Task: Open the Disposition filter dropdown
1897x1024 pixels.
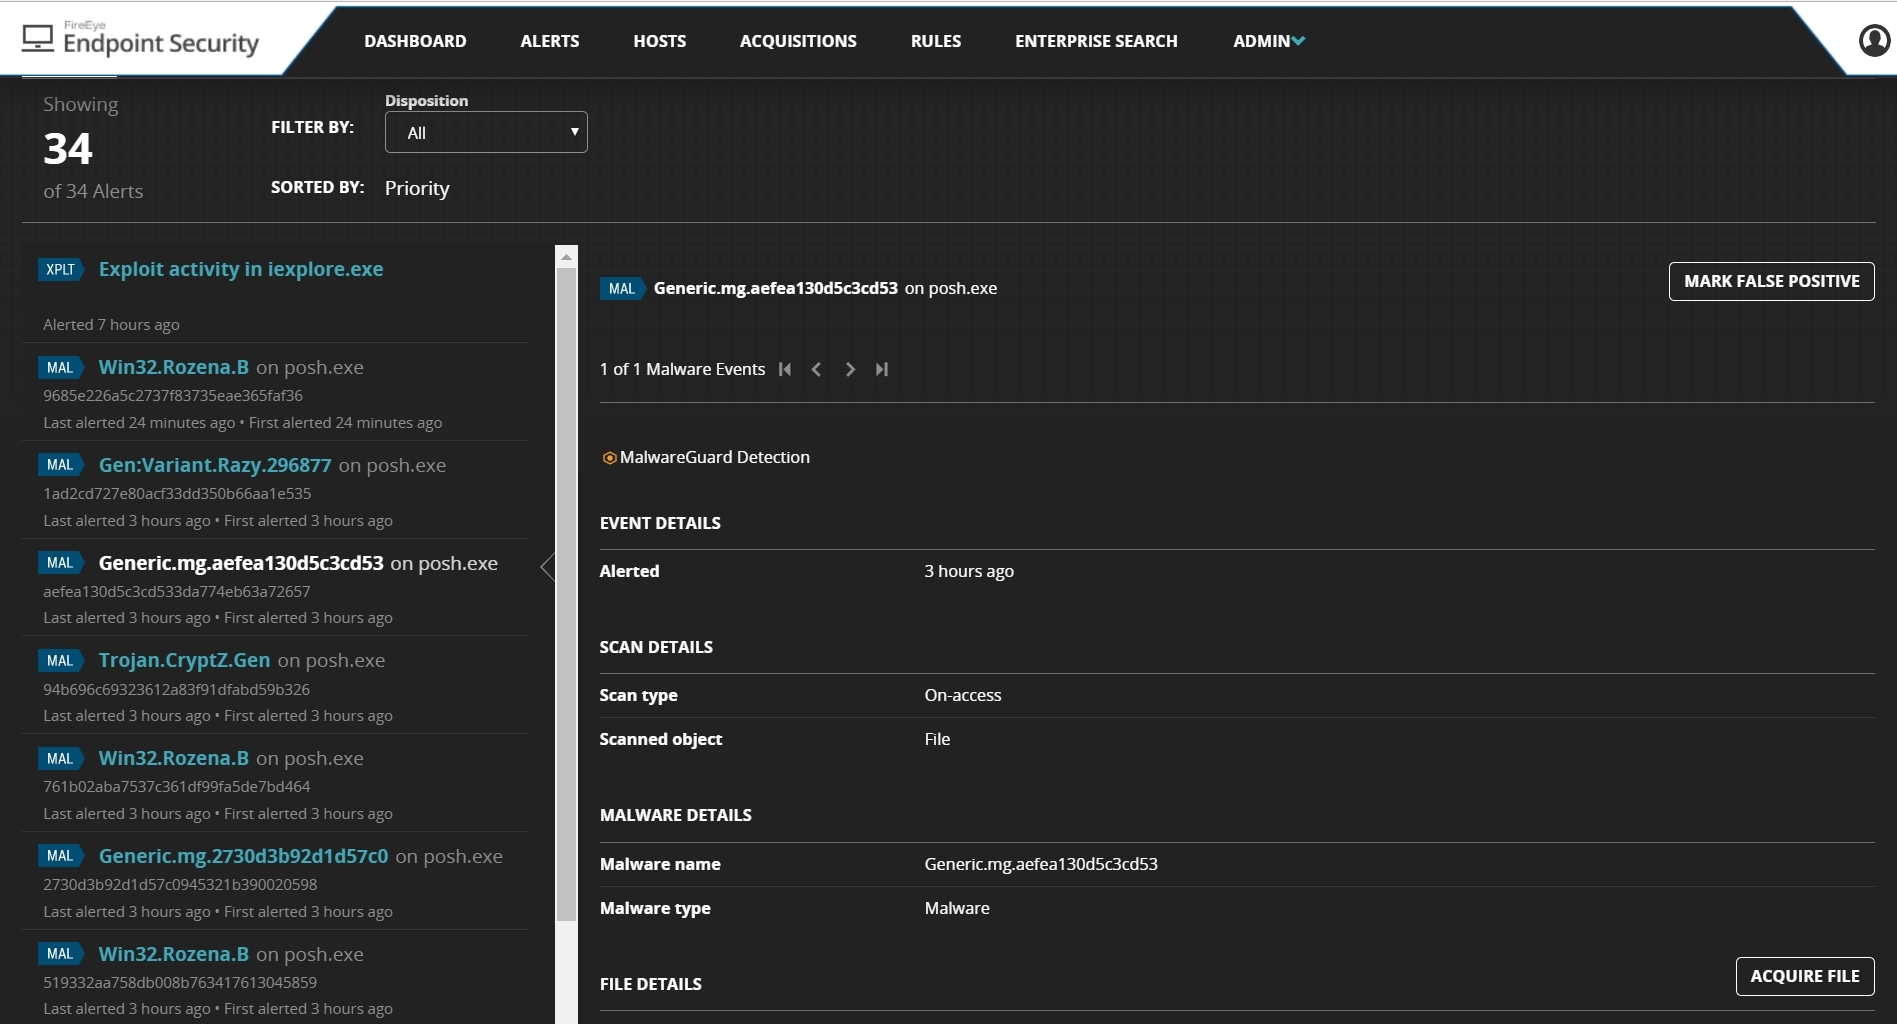Action: point(485,131)
